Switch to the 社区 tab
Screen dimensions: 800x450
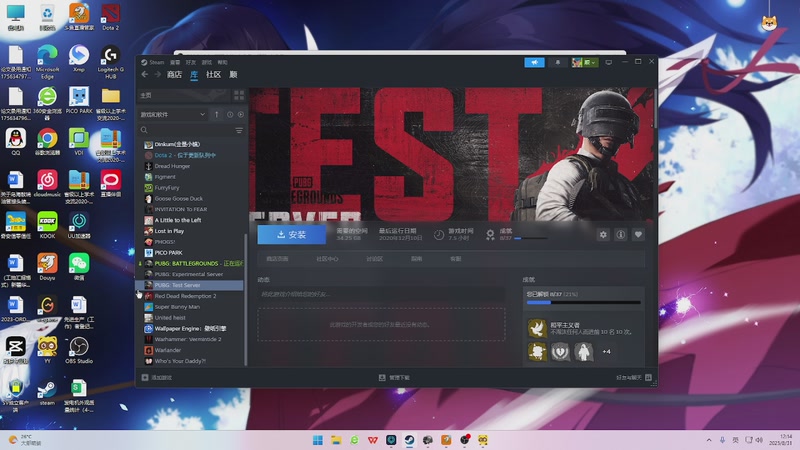(x=213, y=74)
